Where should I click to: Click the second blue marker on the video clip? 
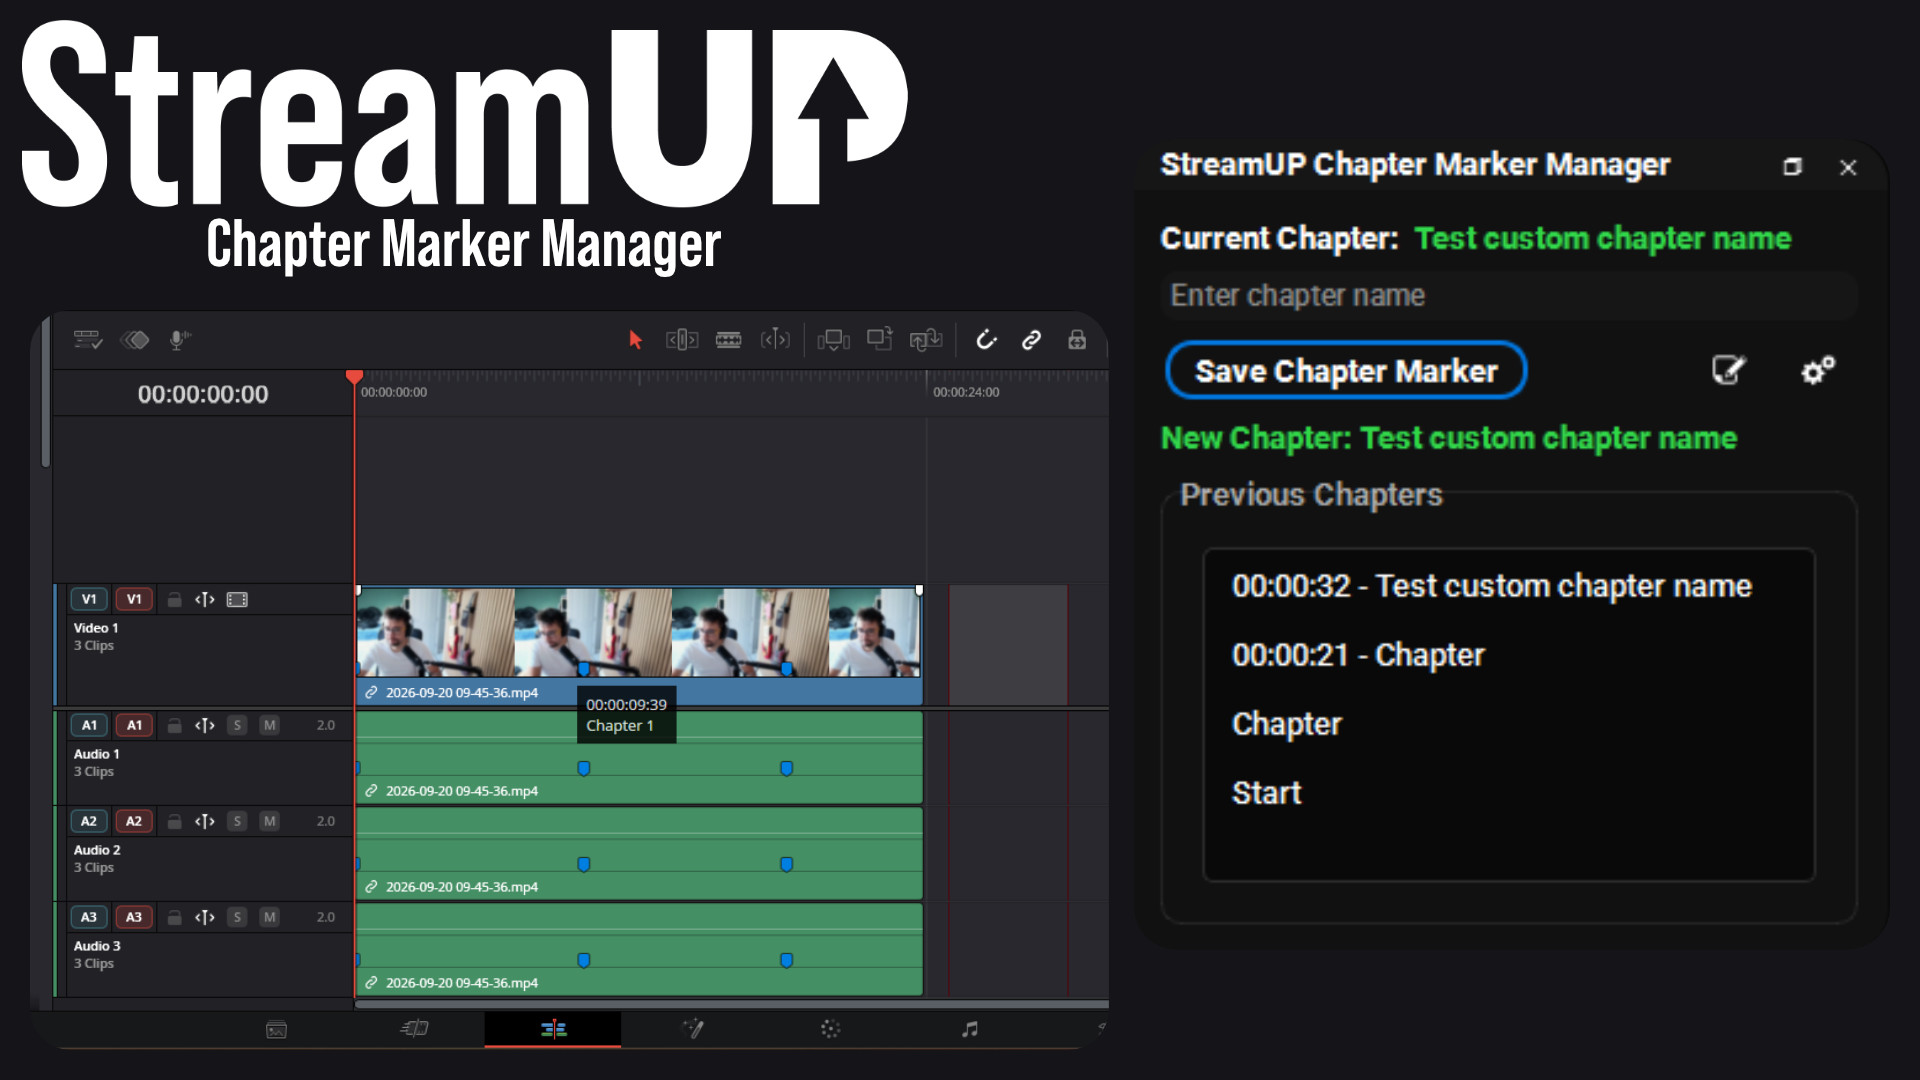pos(787,668)
